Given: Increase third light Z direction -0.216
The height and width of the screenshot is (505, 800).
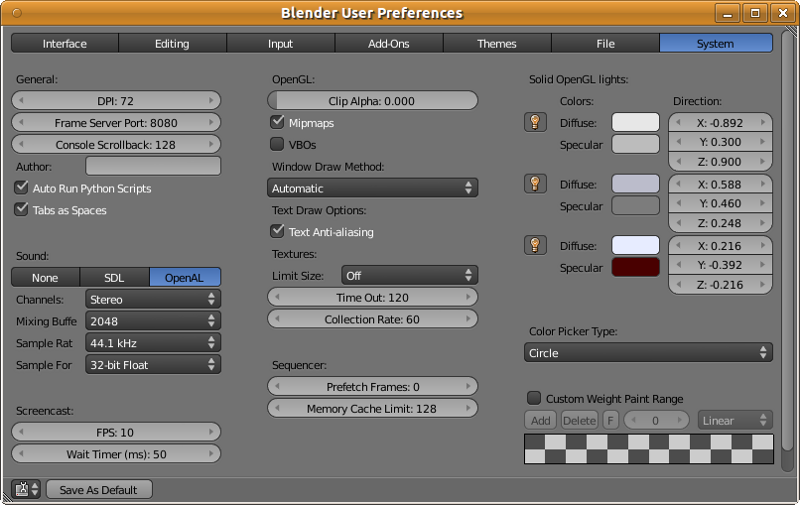Looking at the screenshot, I should tap(763, 284).
